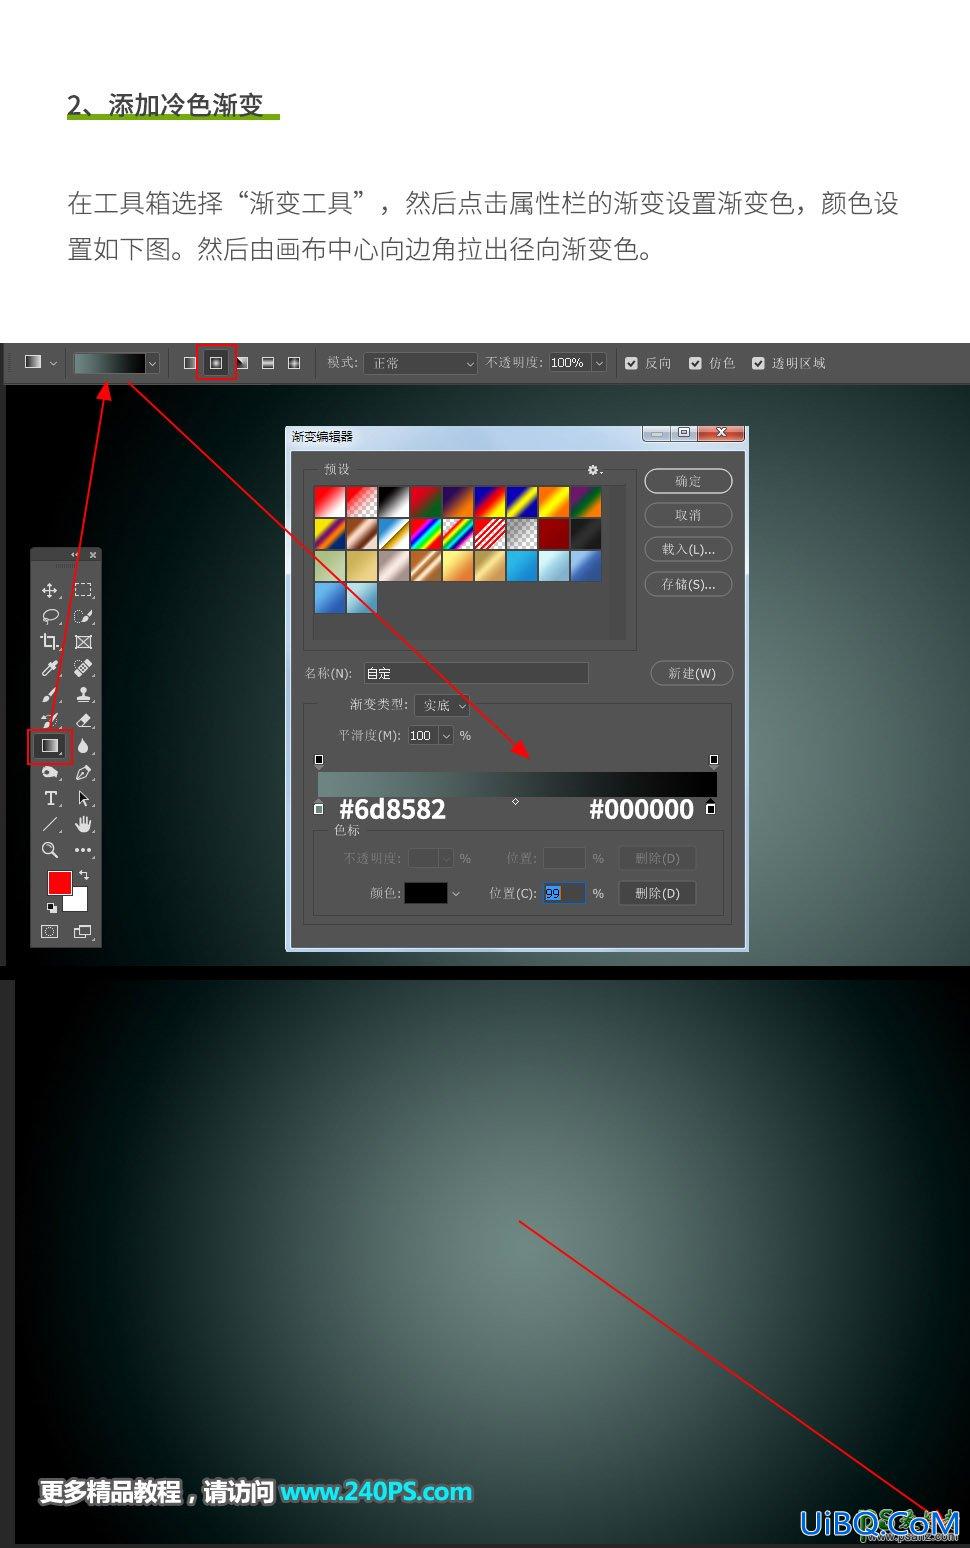The height and width of the screenshot is (1548, 970).
Task: Open the 渐变类型 gradient type dropdown
Action: pos(442,705)
